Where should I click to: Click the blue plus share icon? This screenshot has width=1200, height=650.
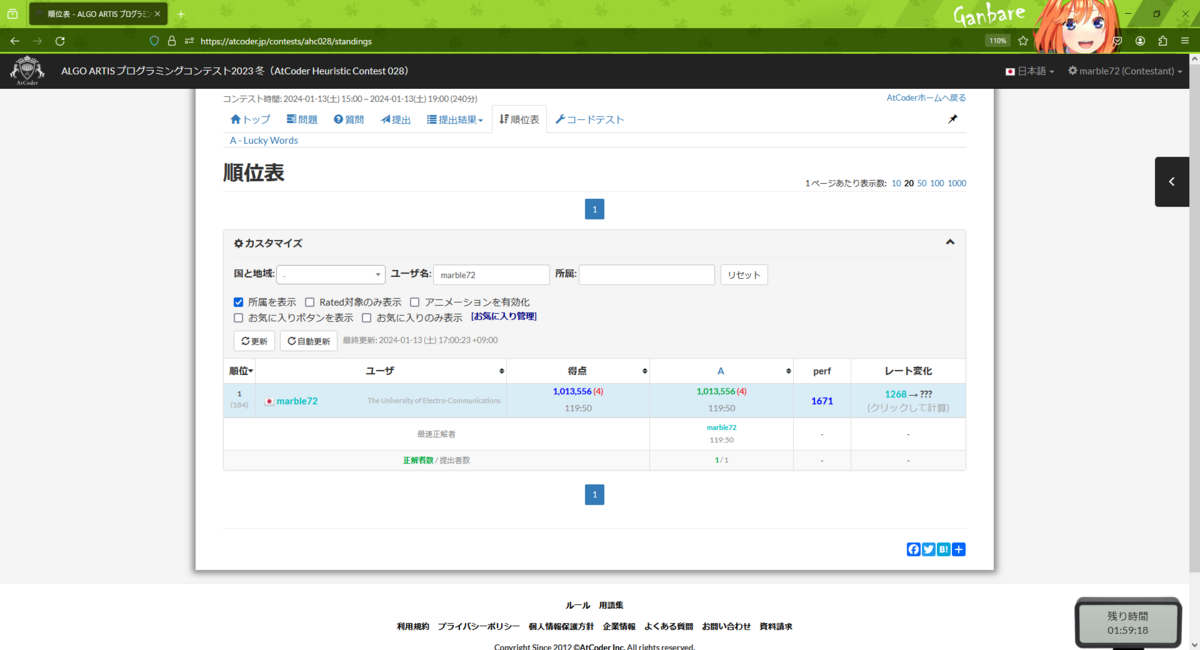(959, 549)
